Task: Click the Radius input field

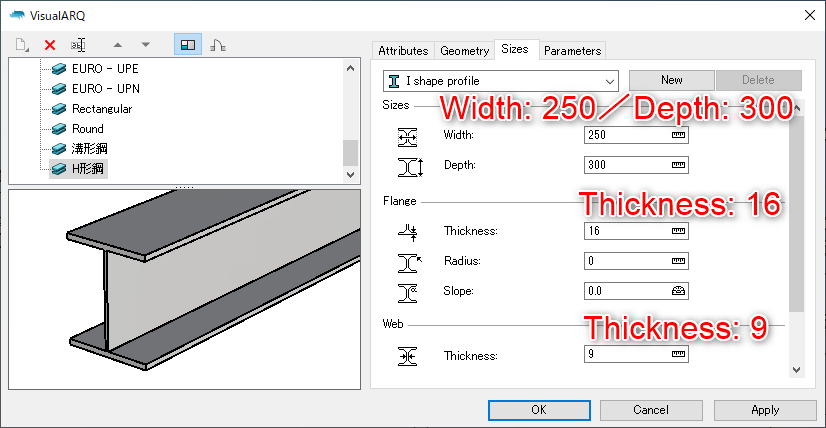Action: [636, 261]
